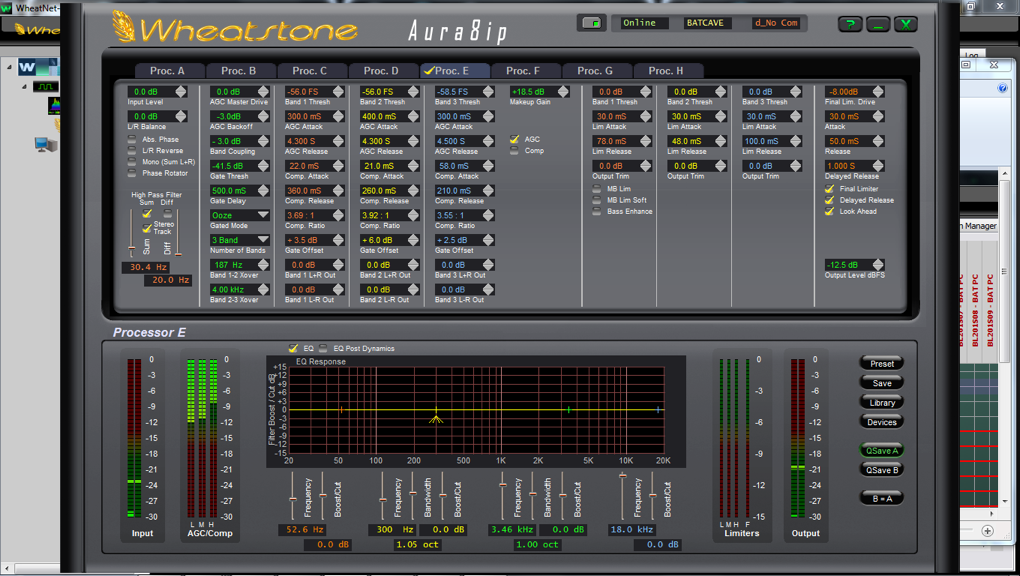
Task: Select the spectrum analyzer icon in the tree
Action: click(55, 105)
